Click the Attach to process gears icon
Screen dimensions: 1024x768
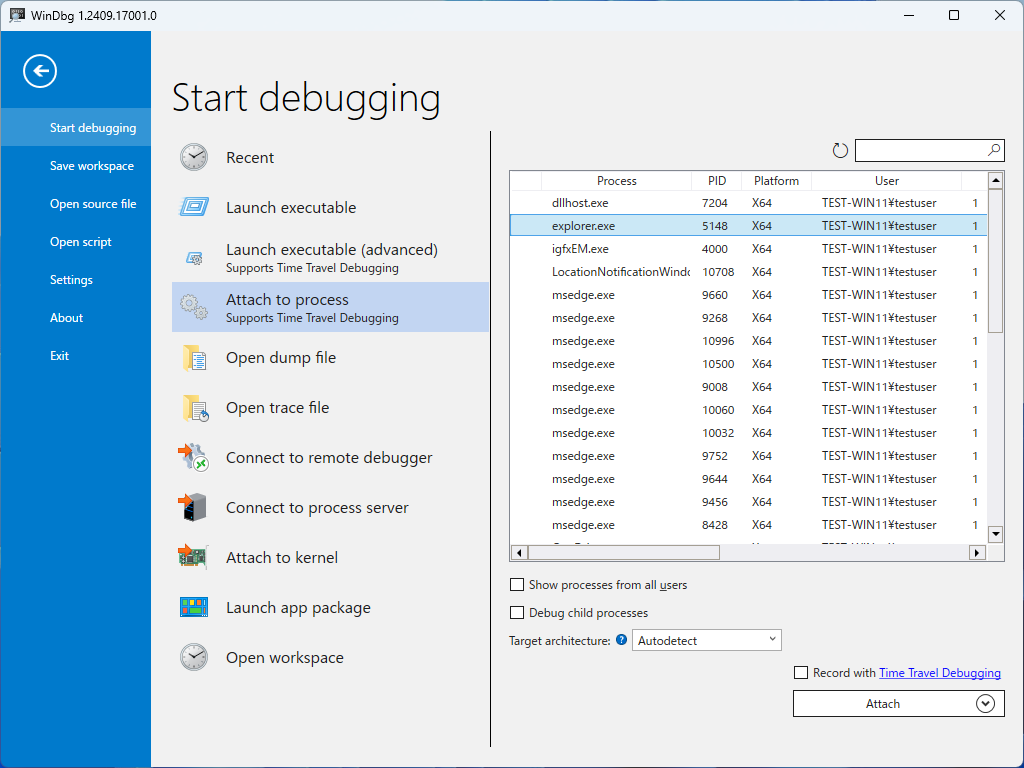tap(194, 307)
